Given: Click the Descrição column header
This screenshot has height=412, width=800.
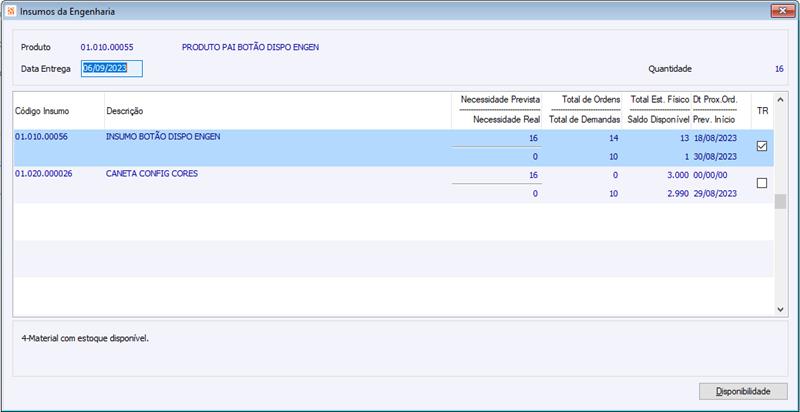Looking at the screenshot, I should pos(124,111).
